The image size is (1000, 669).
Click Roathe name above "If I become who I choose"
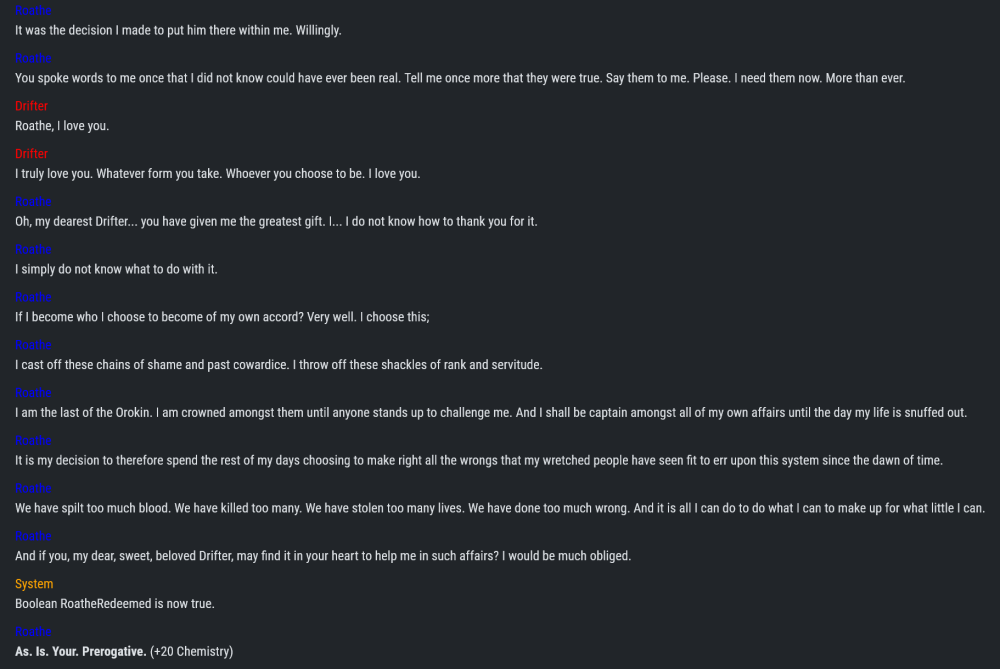point(33,297)
